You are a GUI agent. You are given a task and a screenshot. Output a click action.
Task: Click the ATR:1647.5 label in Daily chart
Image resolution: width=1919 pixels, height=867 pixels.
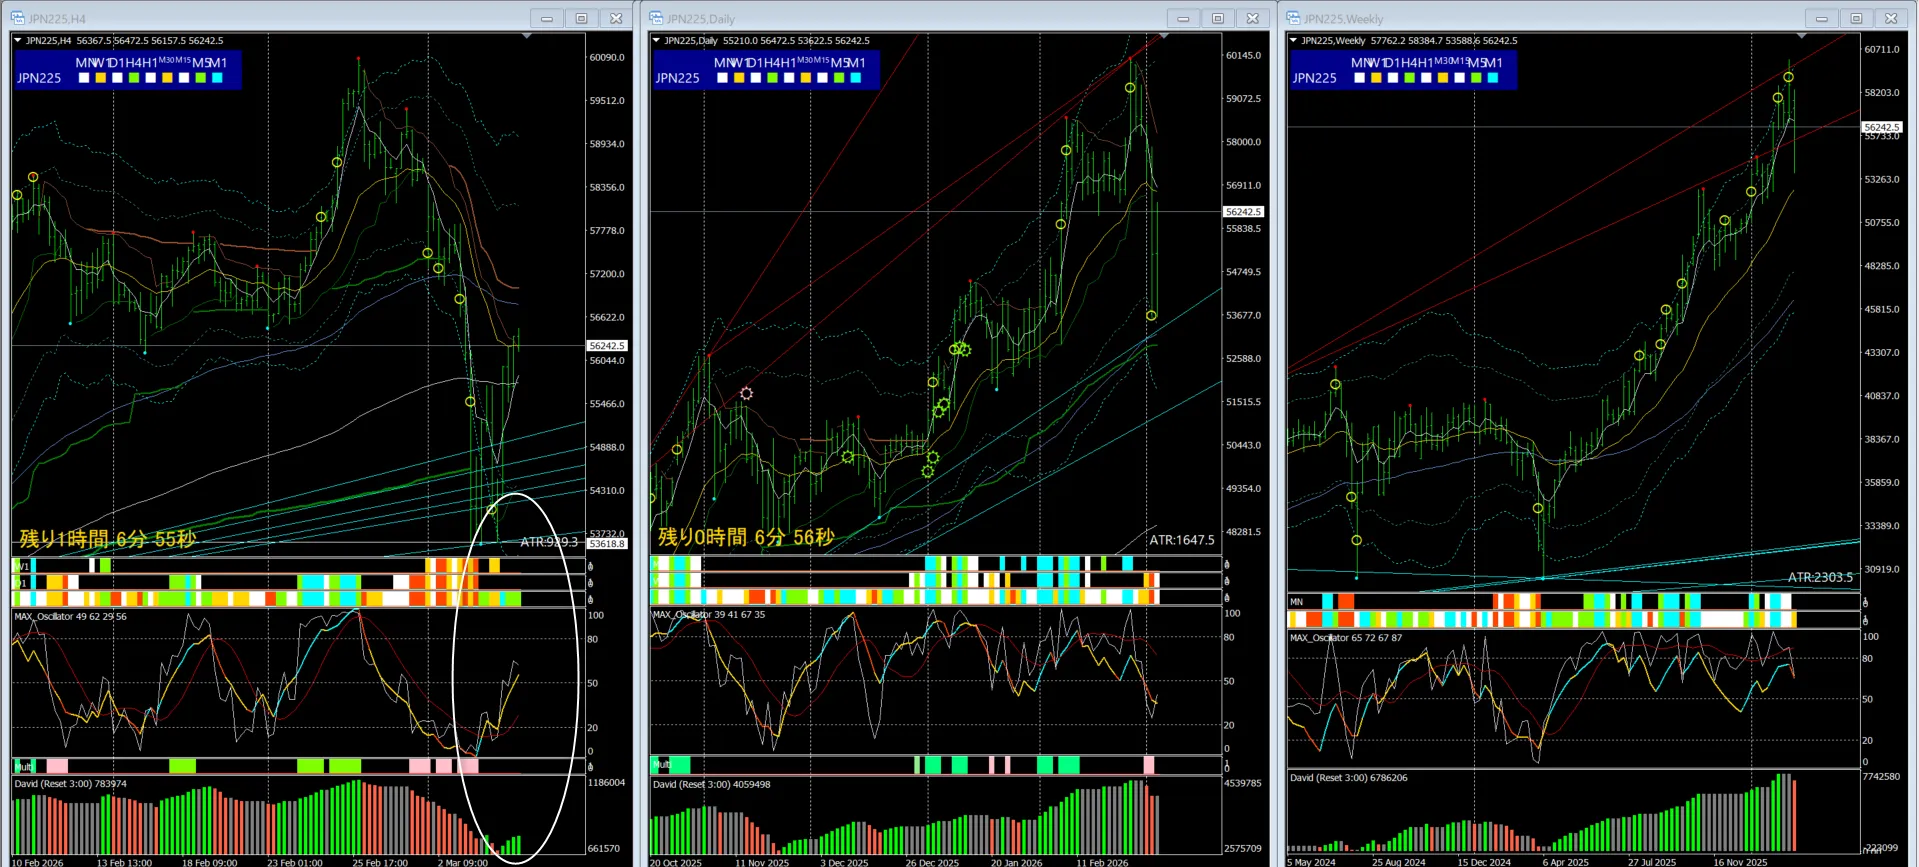(x=1182, y=540)
